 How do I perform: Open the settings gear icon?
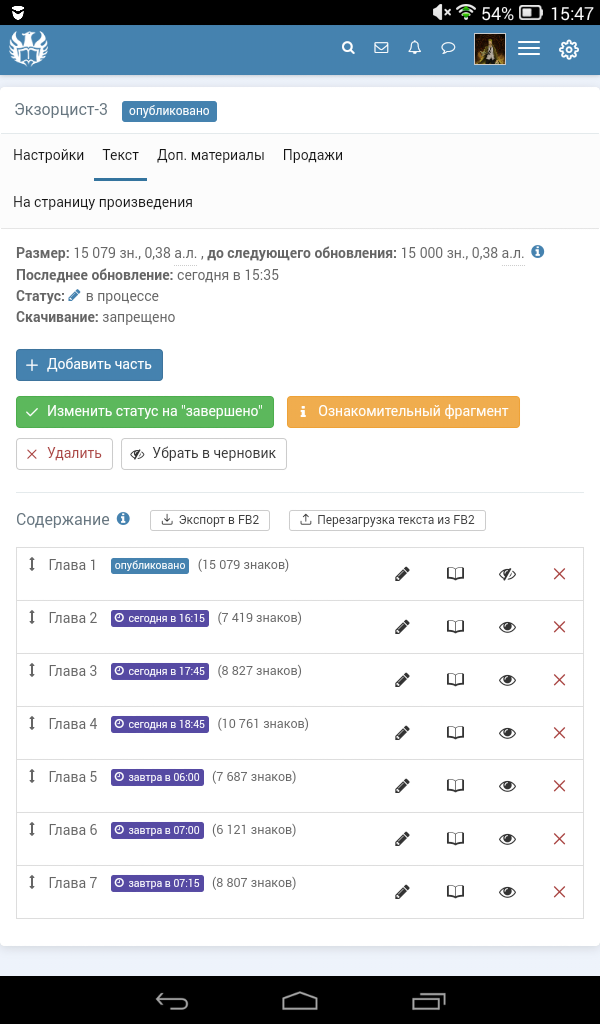(569, 48)
